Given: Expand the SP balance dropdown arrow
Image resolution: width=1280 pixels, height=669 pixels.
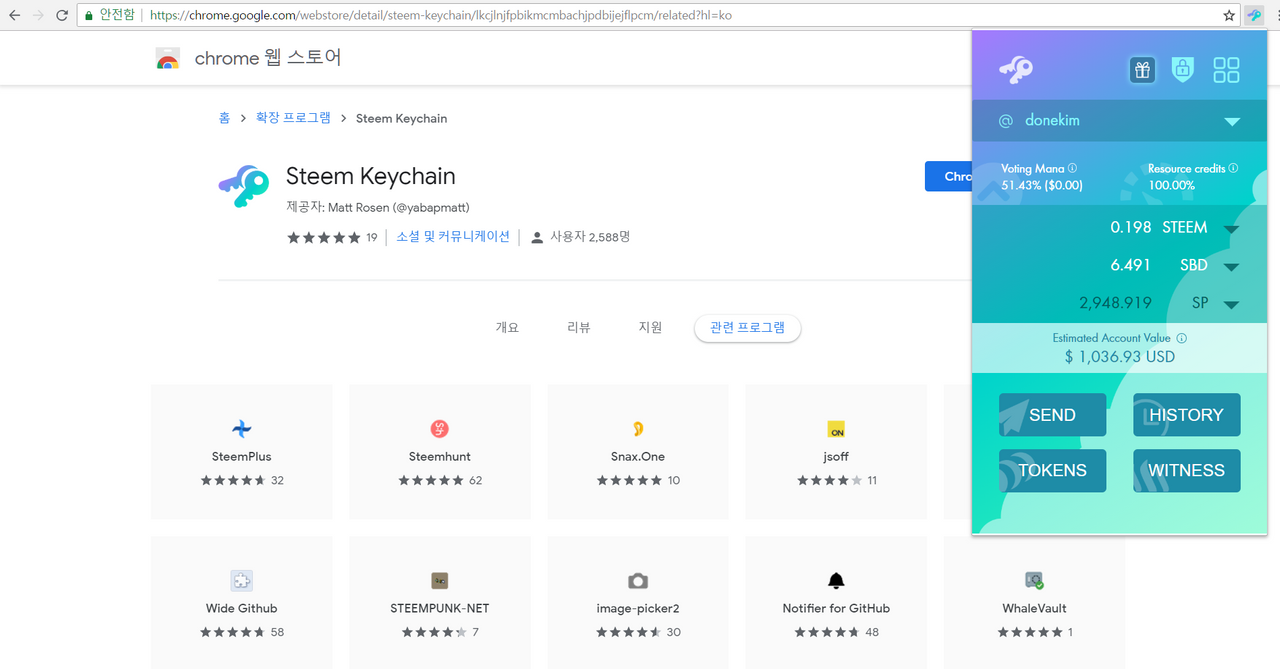Looking at the screenshot, I should (1231, 305).
